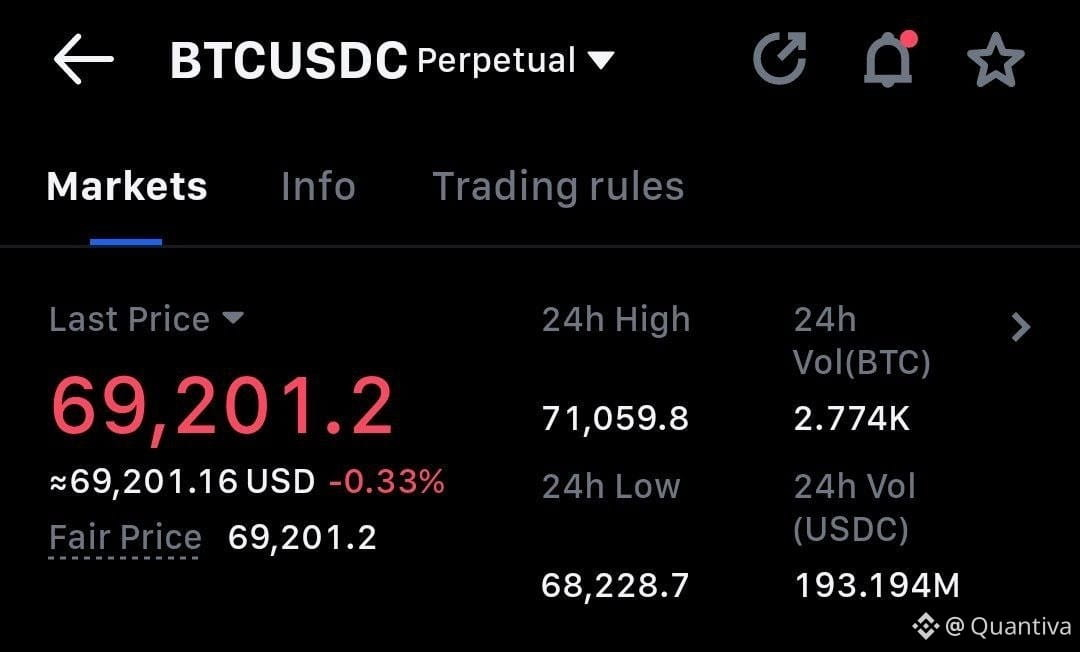Tap the -0.33% change percentage
This screenshot has height=652, width=1080.
click(387, 481)
